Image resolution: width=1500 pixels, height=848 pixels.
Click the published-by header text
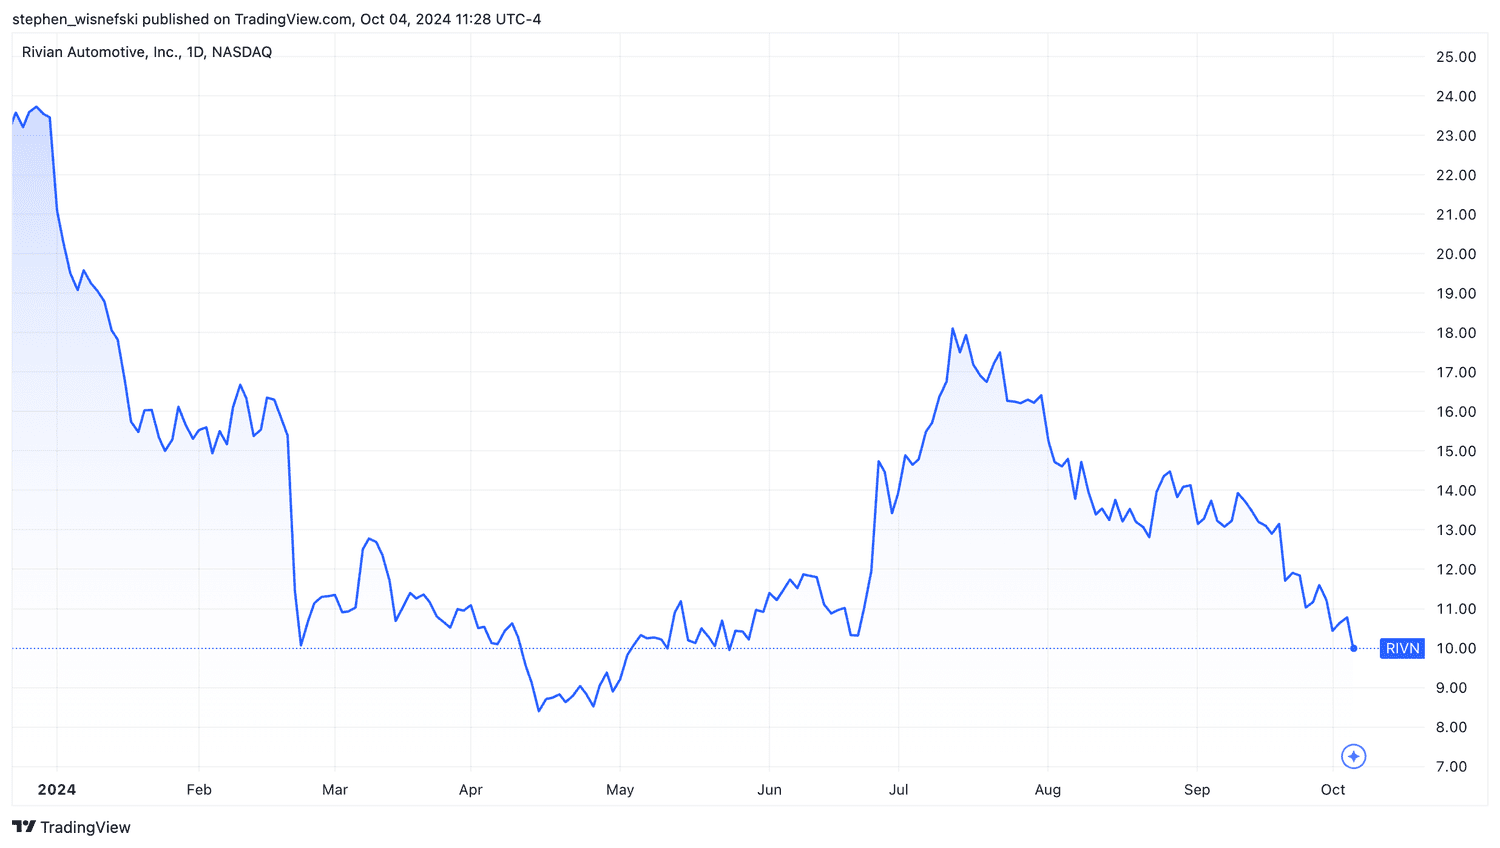click(276, 19)
